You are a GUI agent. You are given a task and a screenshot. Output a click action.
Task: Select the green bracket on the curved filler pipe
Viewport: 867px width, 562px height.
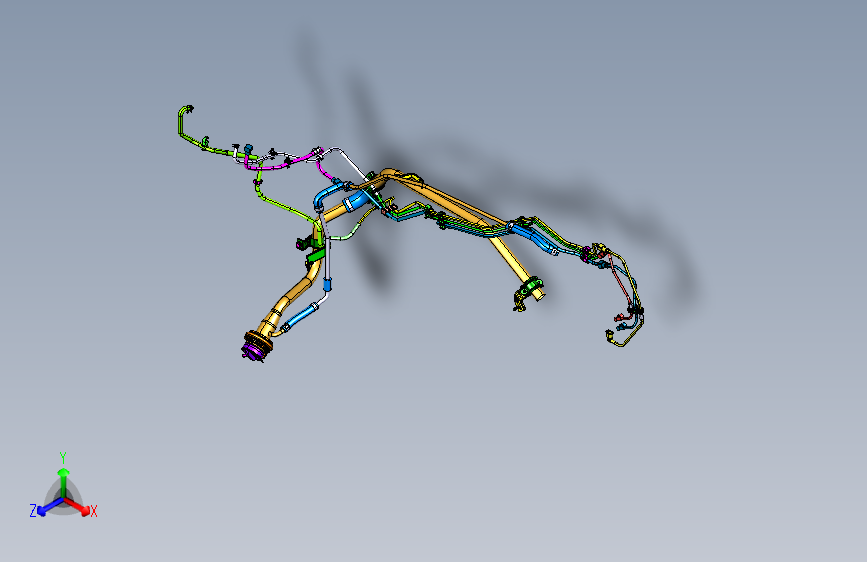click(x=316, y=255)
